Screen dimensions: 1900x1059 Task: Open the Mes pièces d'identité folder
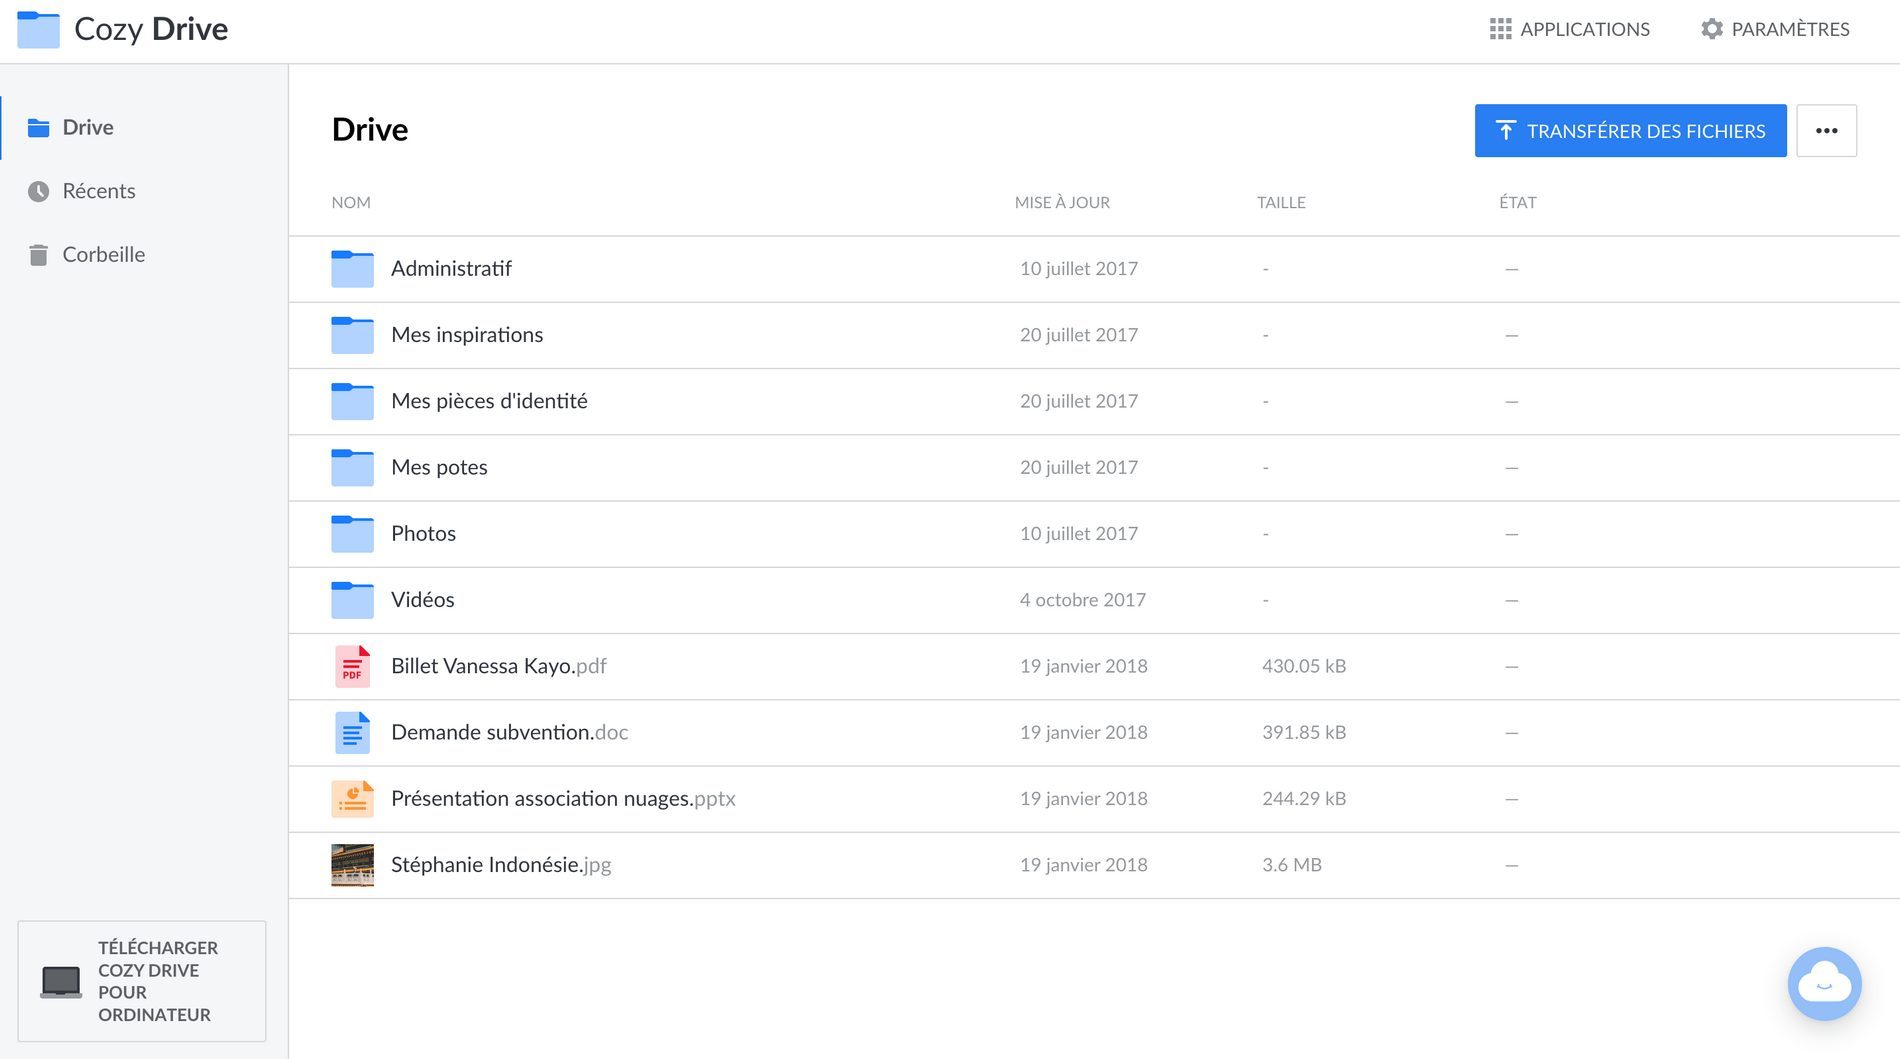pos(489,401)
